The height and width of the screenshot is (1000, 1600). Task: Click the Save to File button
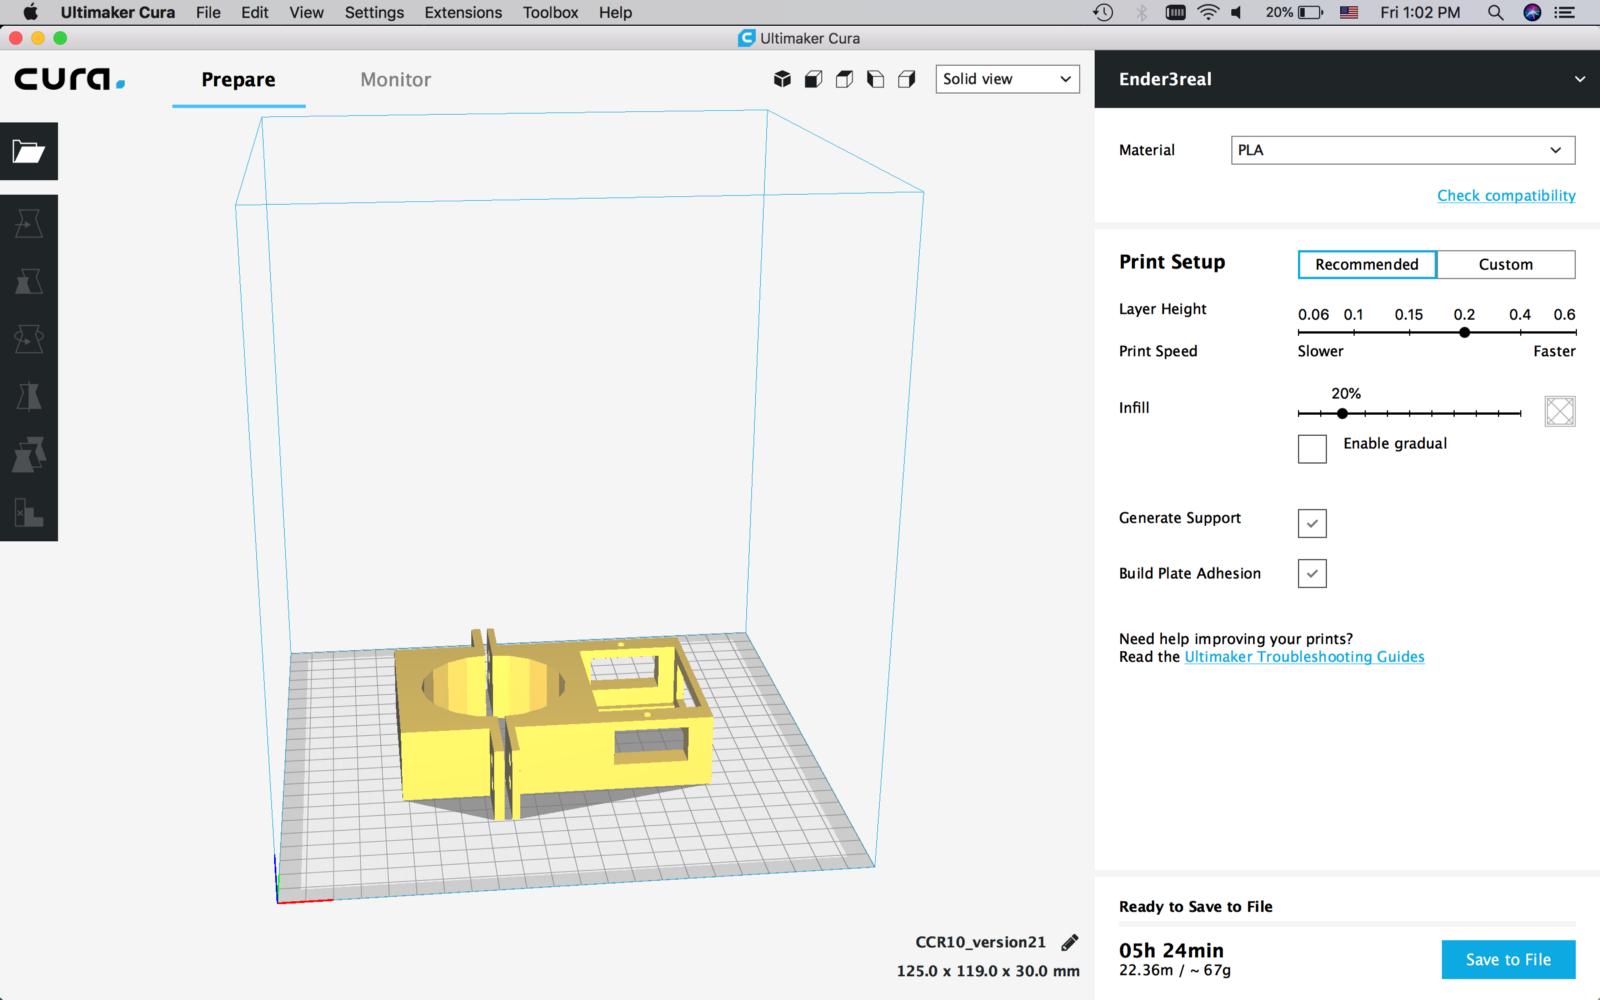point(1508,960)
